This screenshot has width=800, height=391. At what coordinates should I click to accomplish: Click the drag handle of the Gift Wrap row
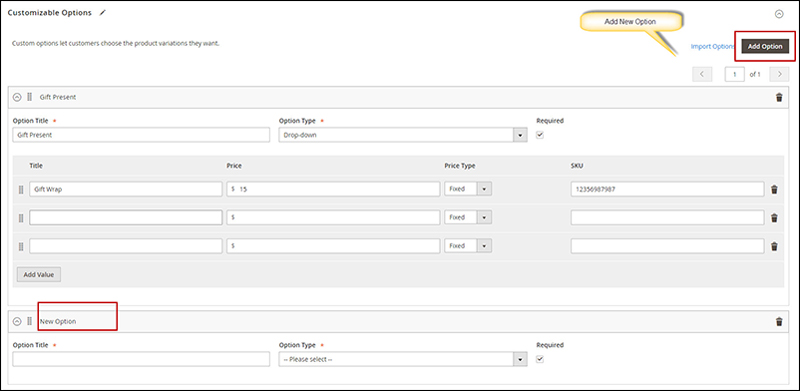coord(21,189)
